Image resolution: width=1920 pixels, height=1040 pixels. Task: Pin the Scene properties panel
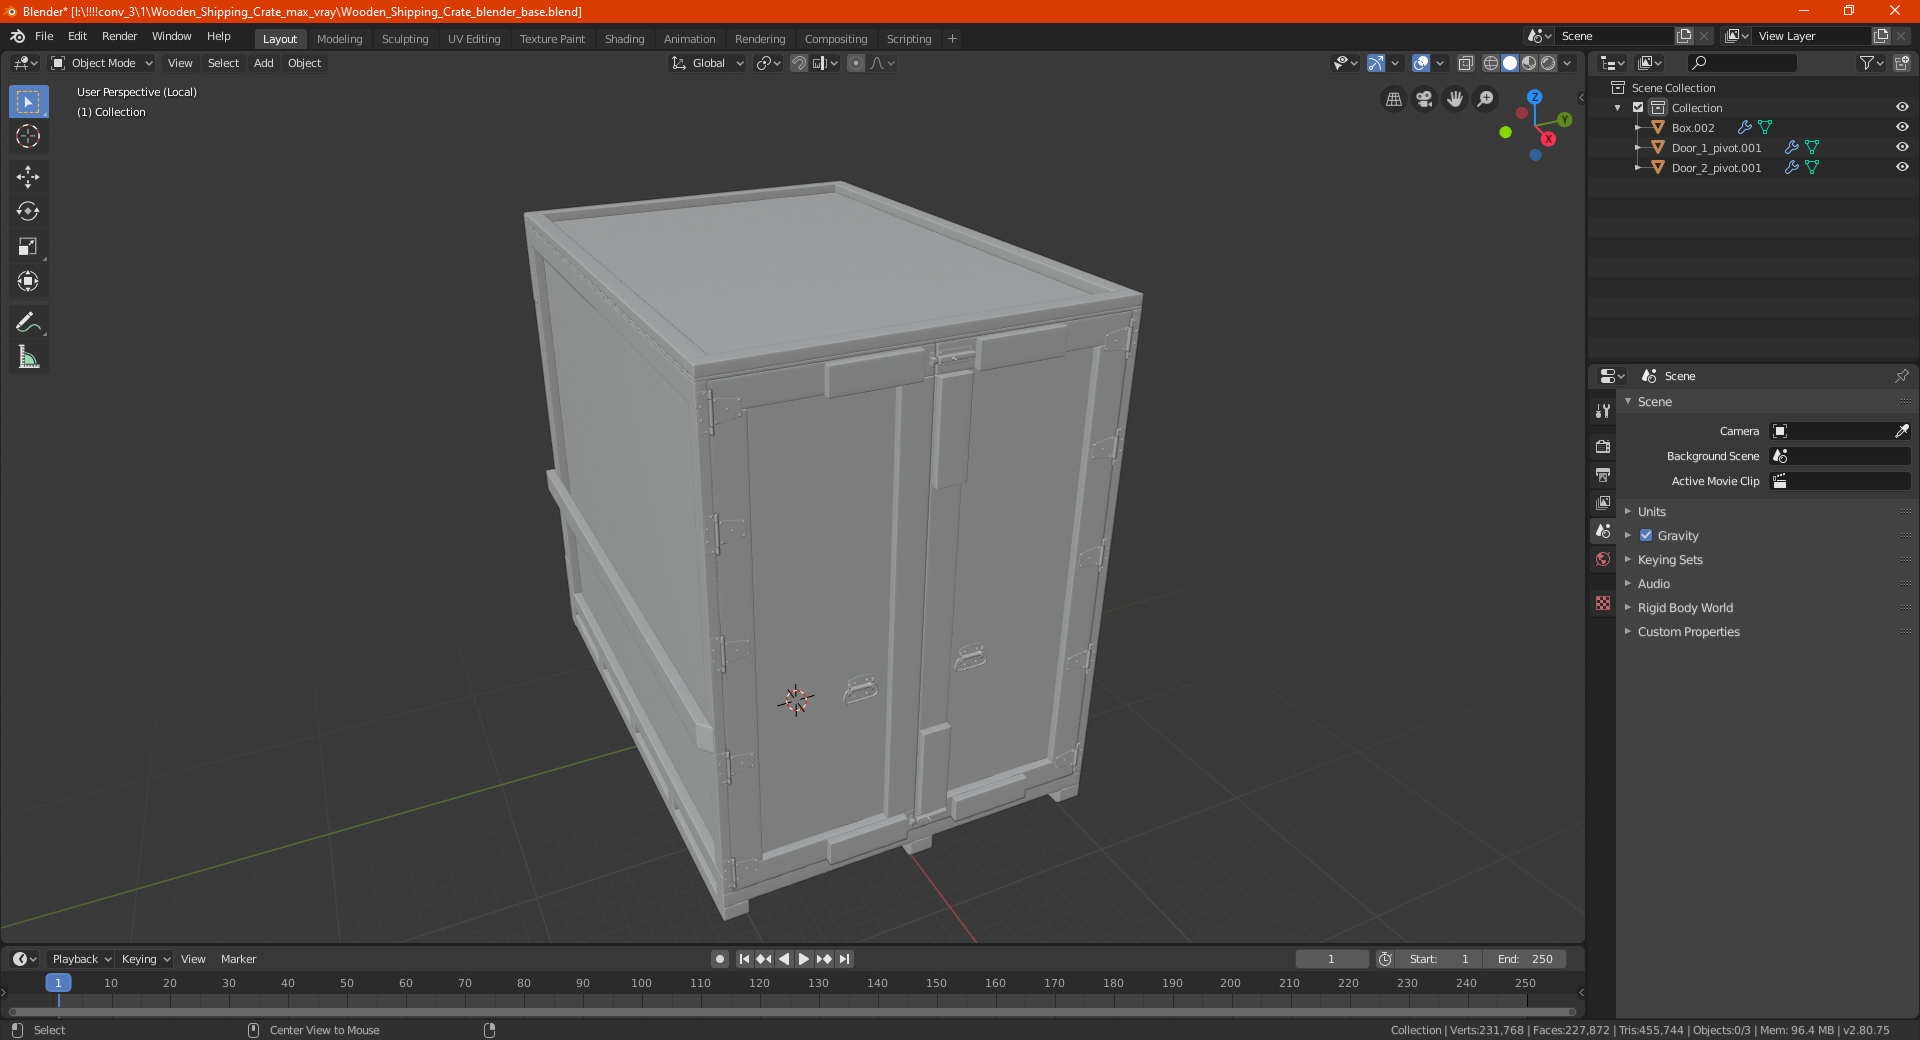coord(1901,376)
